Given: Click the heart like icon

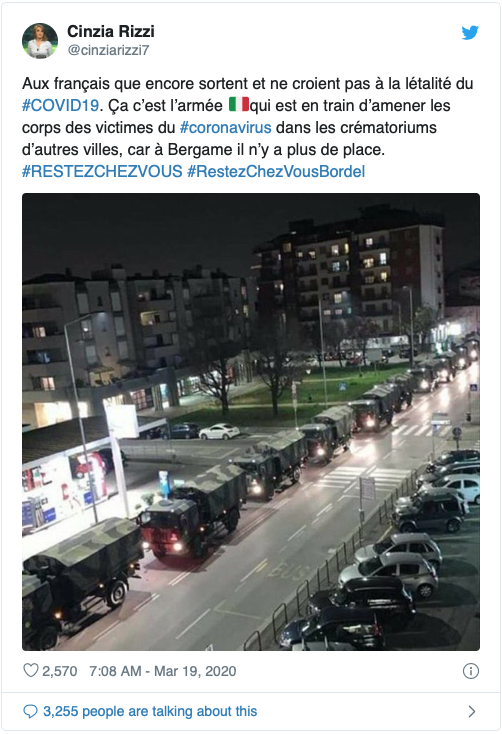Looking at the screenshot, I should [x=30, y=670].
